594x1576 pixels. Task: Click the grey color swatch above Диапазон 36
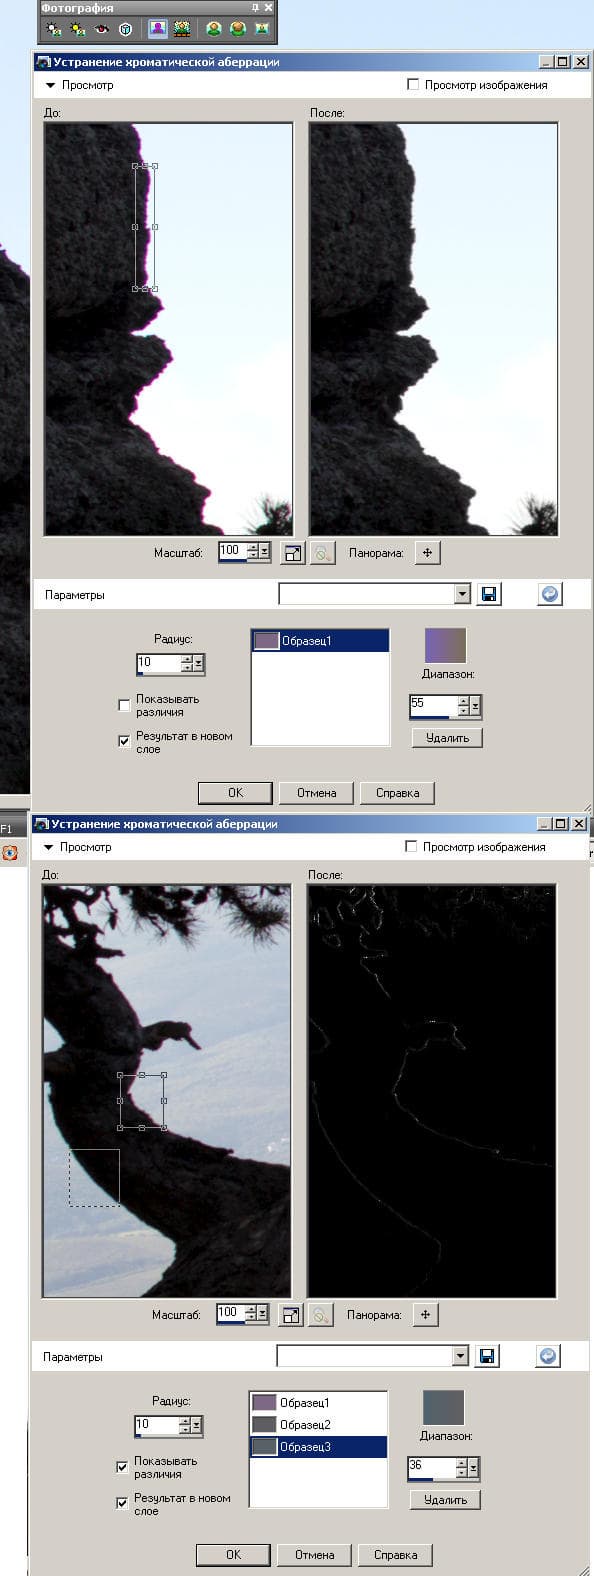click(x=443, y=1407)
